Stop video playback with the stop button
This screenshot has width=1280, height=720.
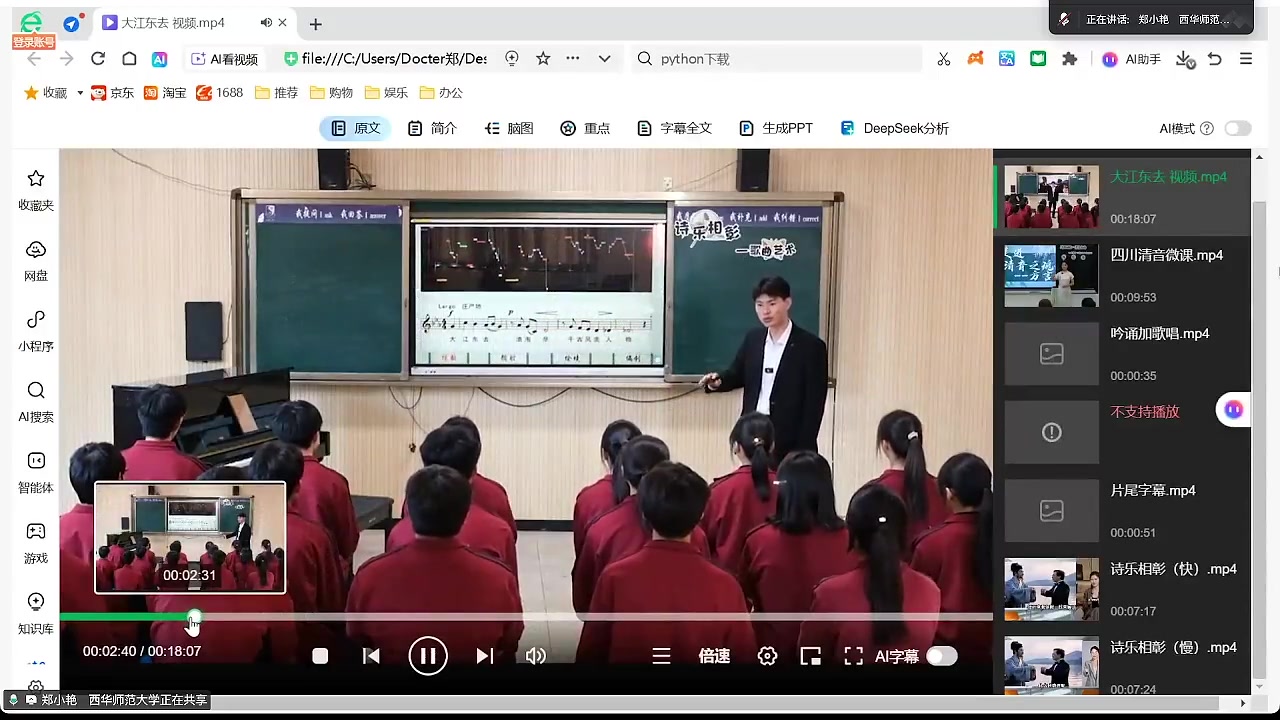(320, 656)
